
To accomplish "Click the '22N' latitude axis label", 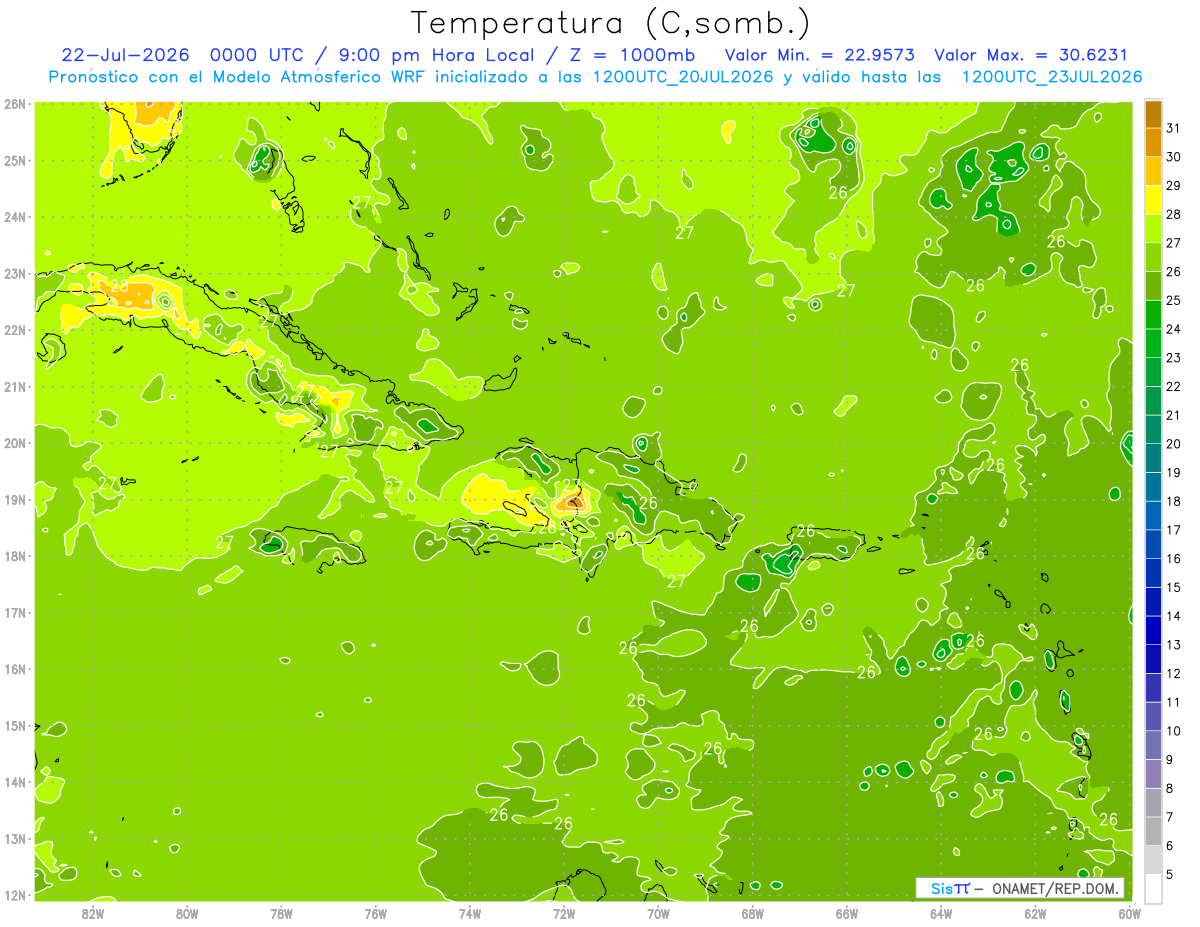I will 15,330.
